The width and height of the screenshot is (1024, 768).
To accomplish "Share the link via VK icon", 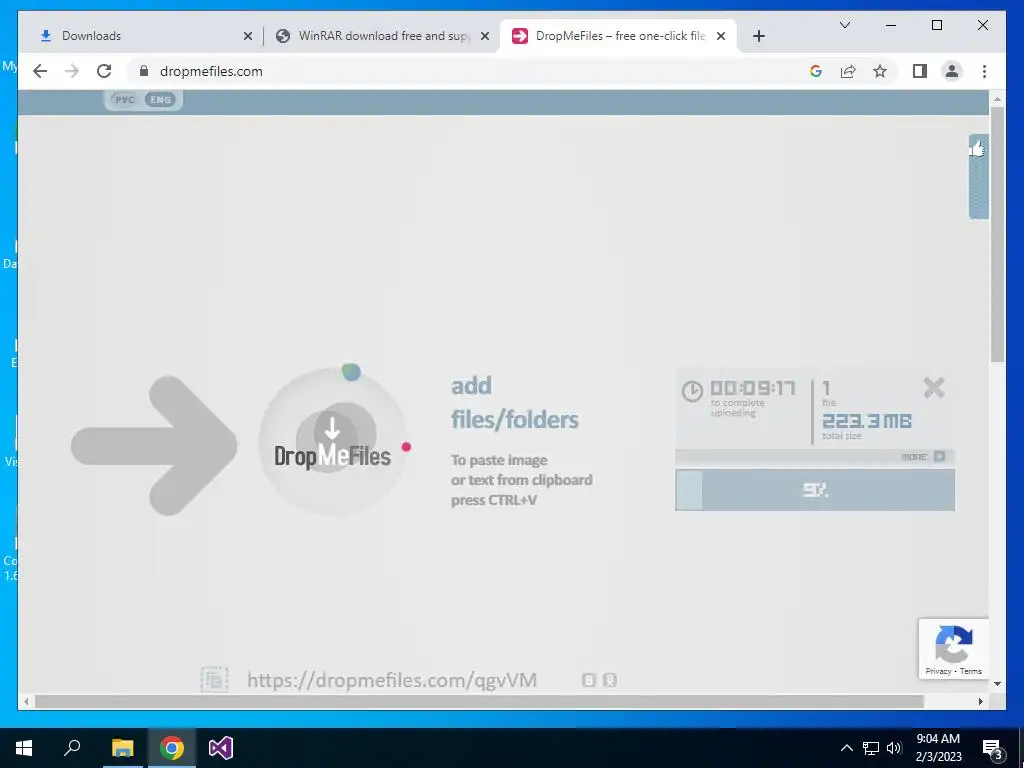I will tap(588, 680).
